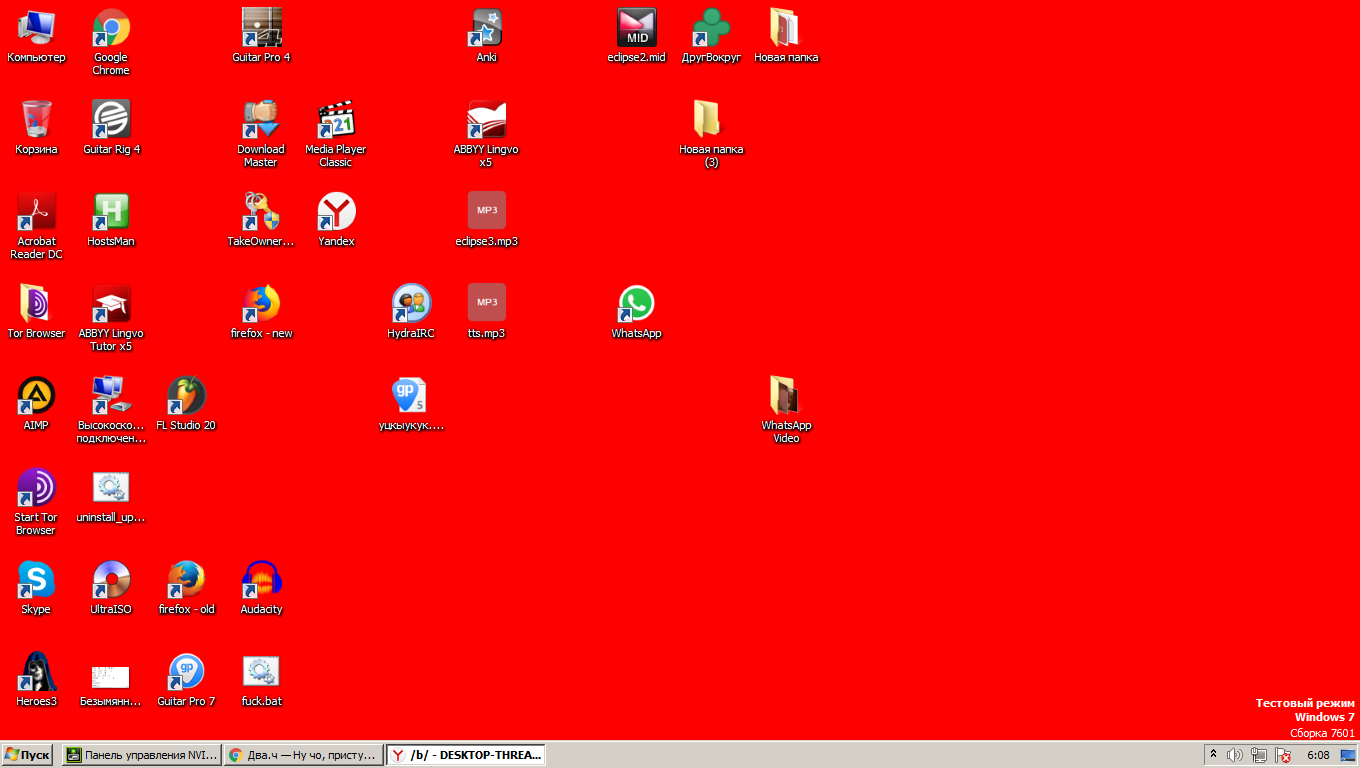This screenshot has height=768, width=1360.
Task: Select the AIMP player shortcut
Action: 36,396
